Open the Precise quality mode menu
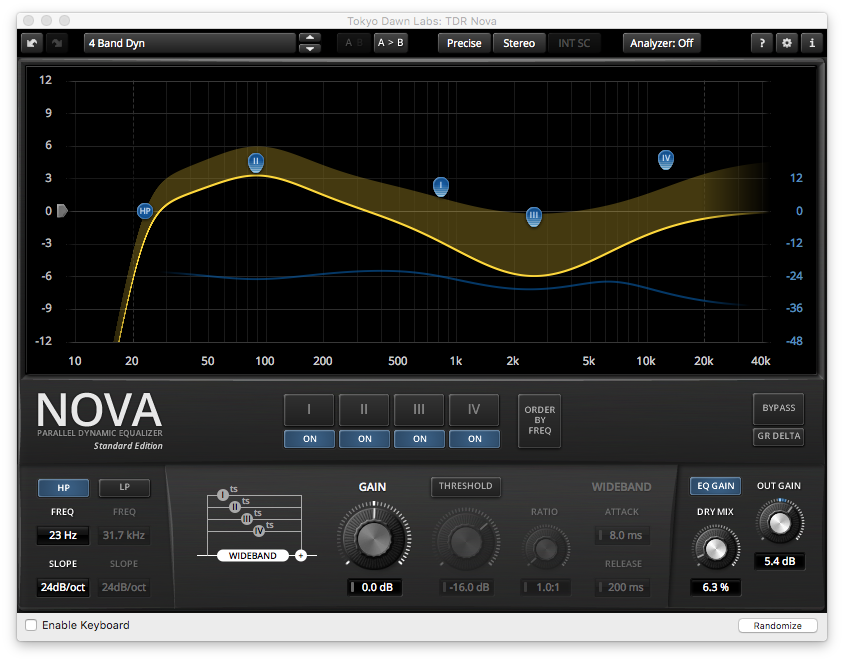The width and height of the screenshot is (844, 662). (x=464, y=43)
